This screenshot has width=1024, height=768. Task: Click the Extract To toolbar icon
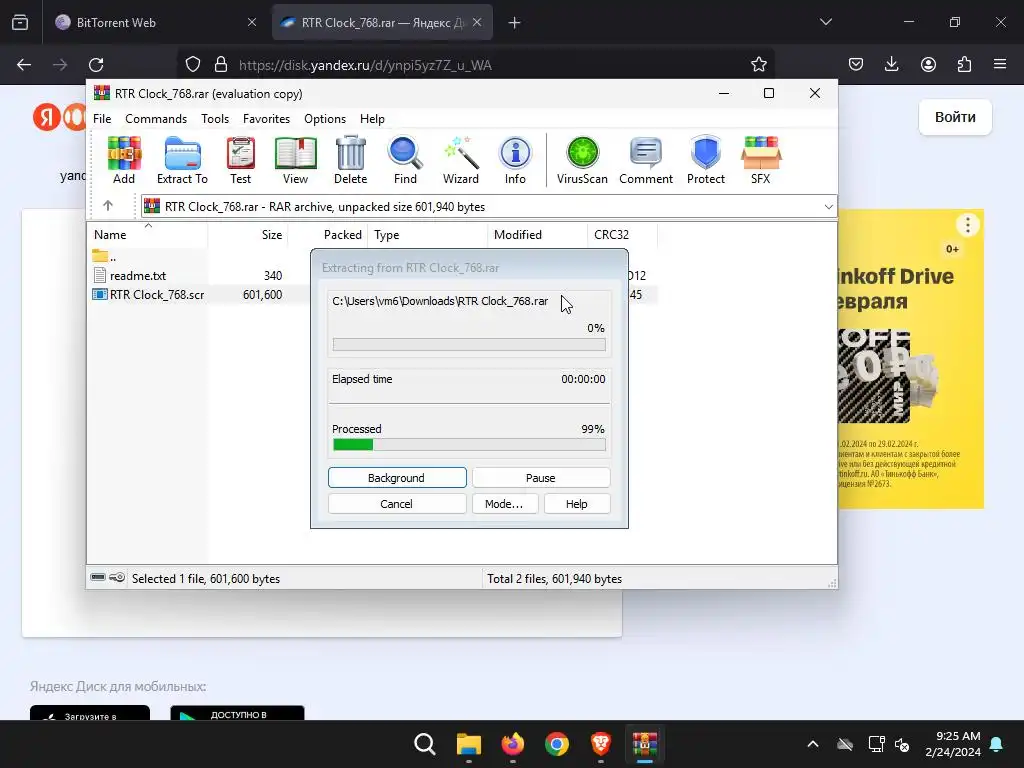(182, 160)
